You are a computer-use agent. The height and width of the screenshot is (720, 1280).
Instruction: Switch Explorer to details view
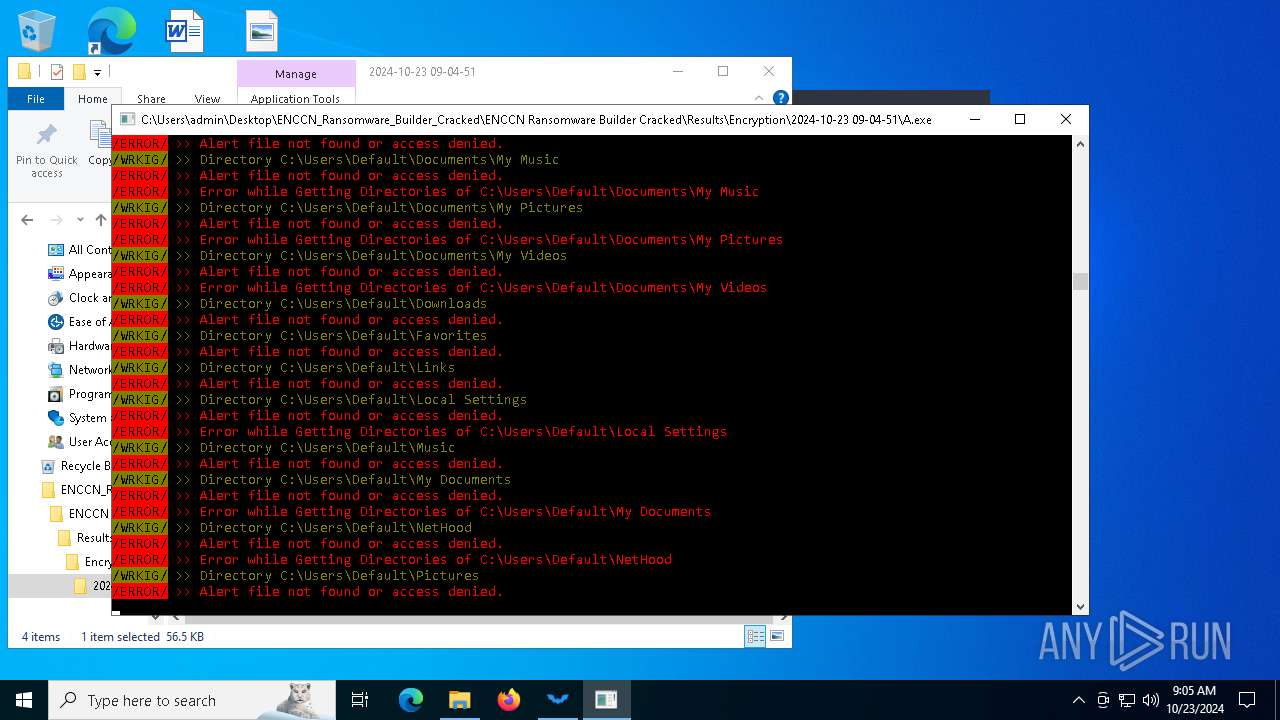(x=755, y=636)
